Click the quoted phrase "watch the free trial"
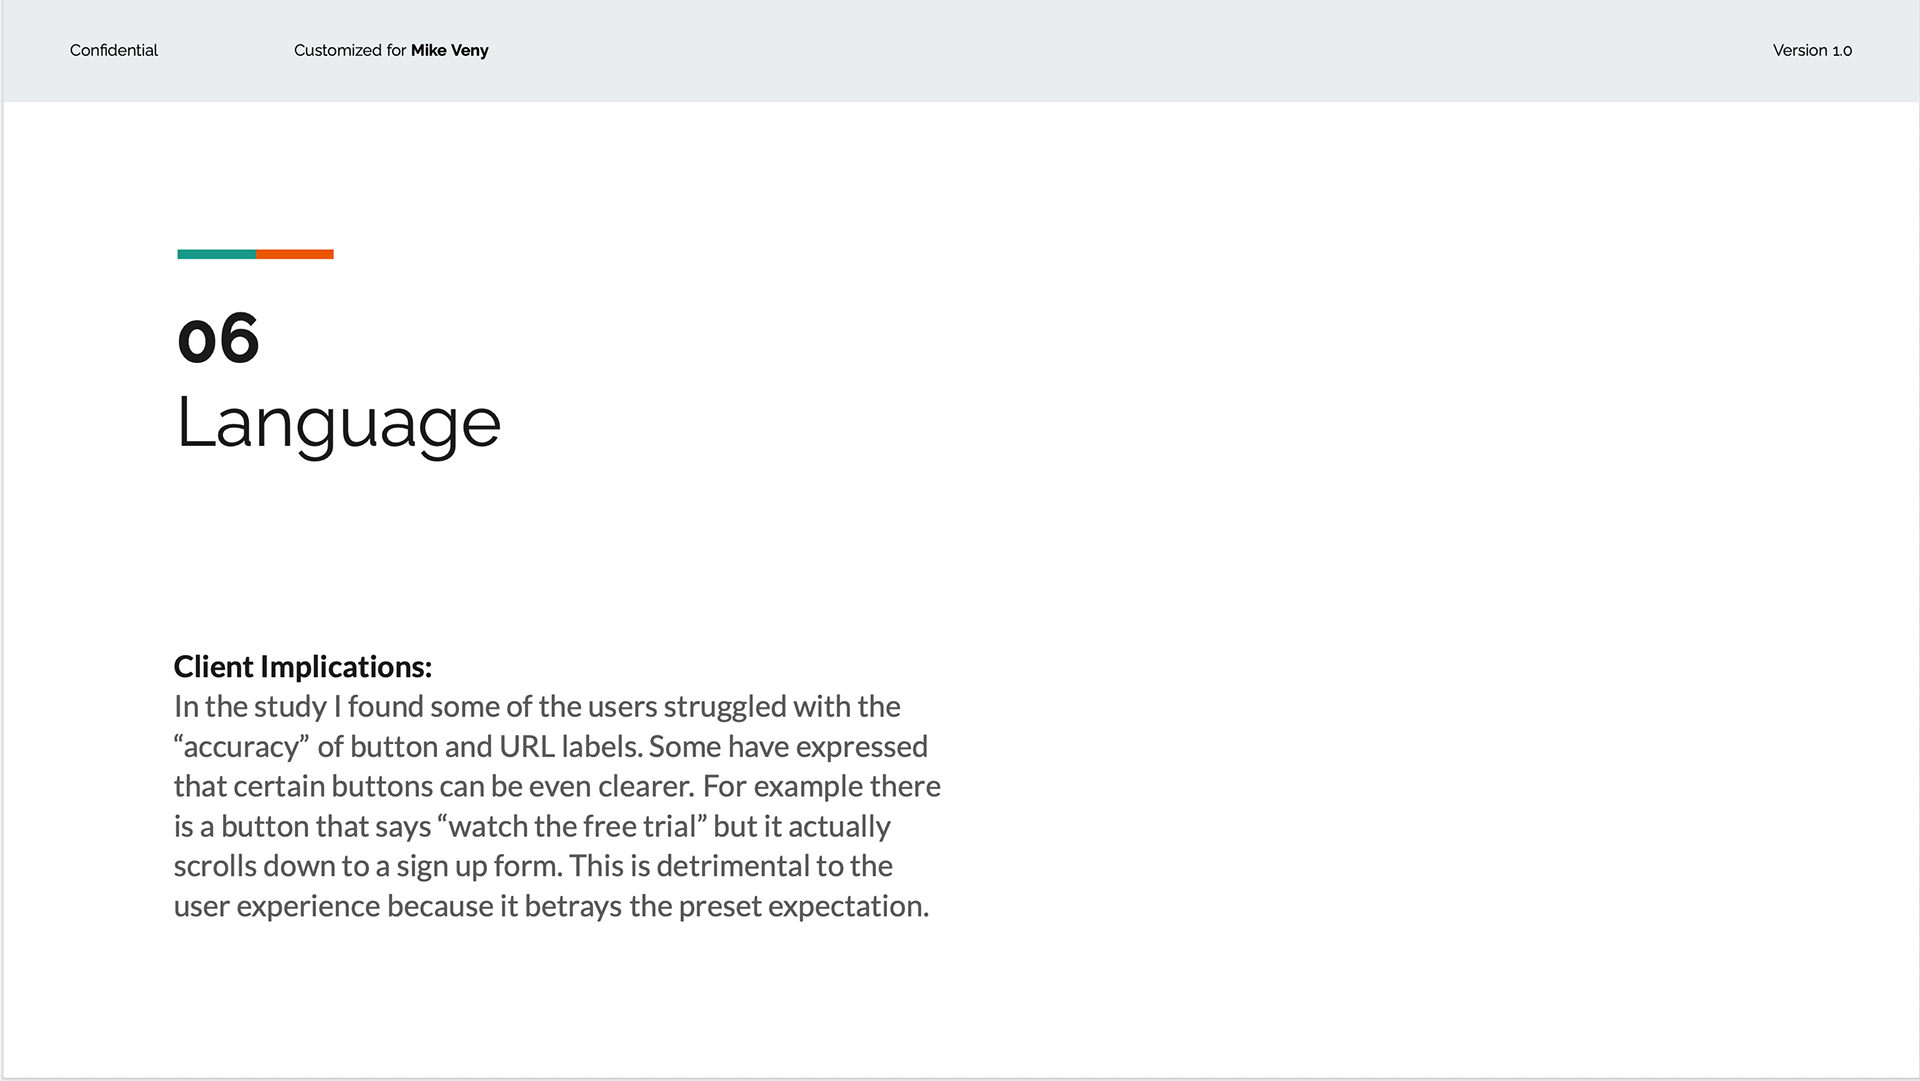Image resolution: width=1920 pixels, height=1081 pixels. pos(572,827)
